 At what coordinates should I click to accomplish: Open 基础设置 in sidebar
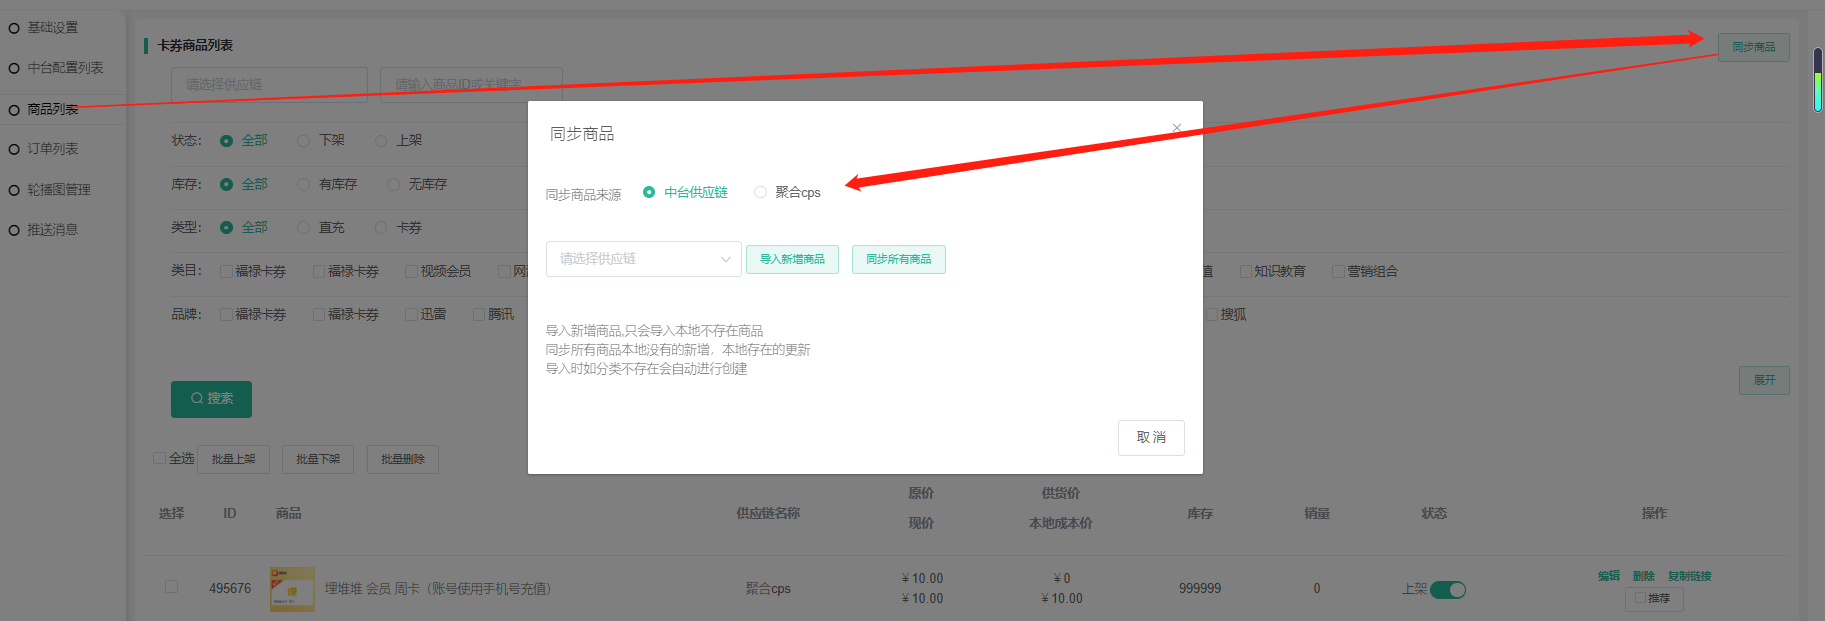pyautogui.click(x=52, y=27)
